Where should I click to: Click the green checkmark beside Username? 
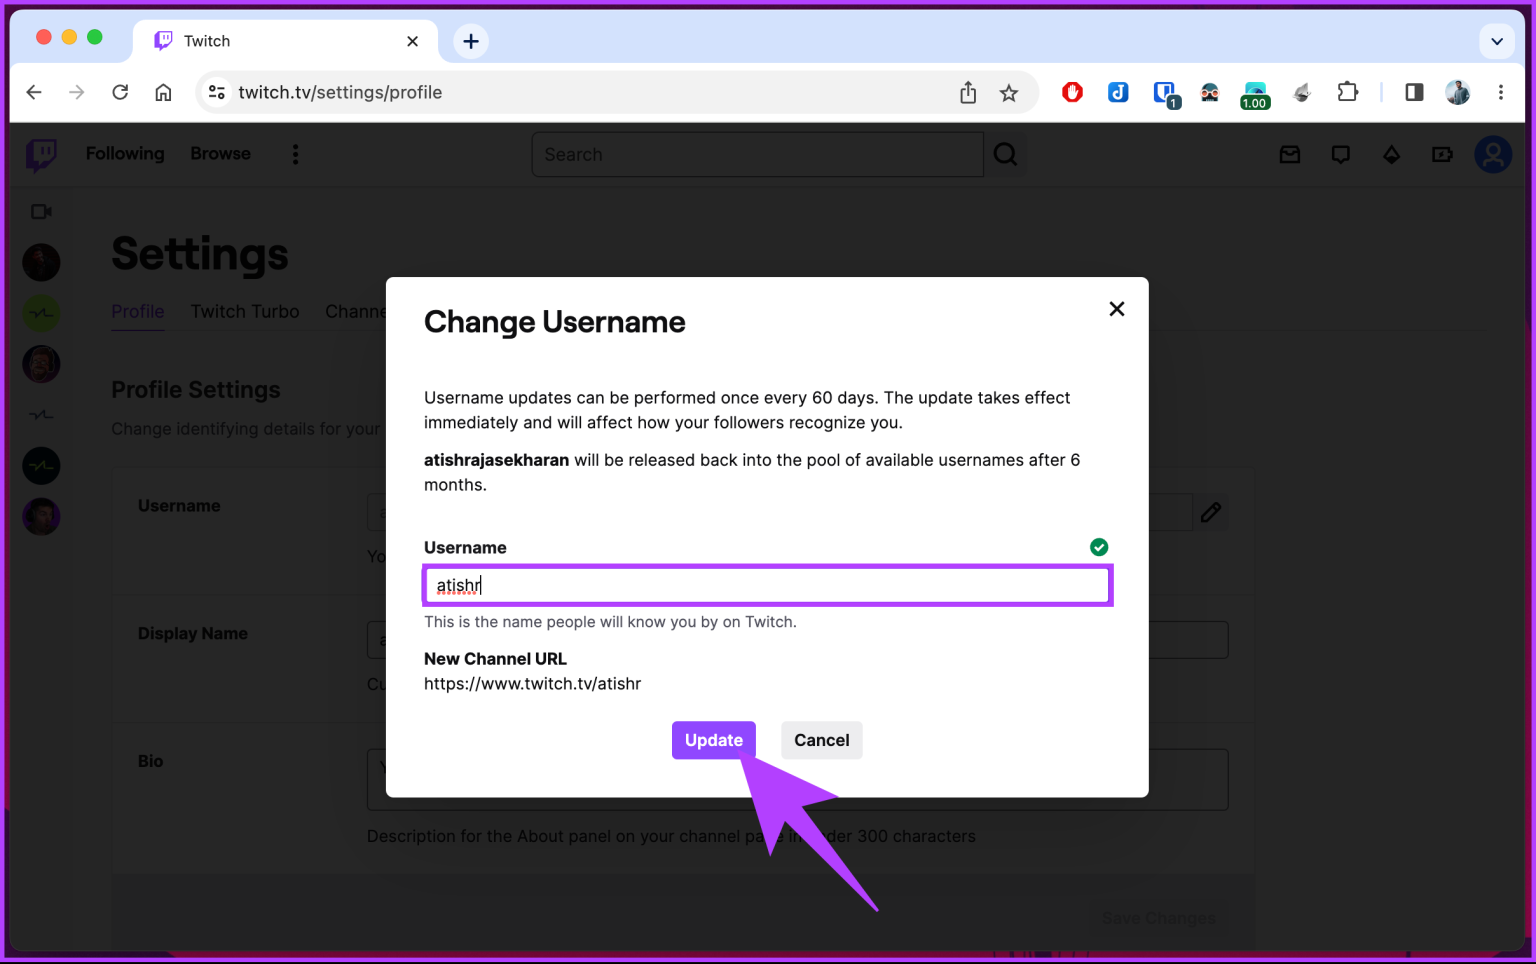[x=1099, y=547]
